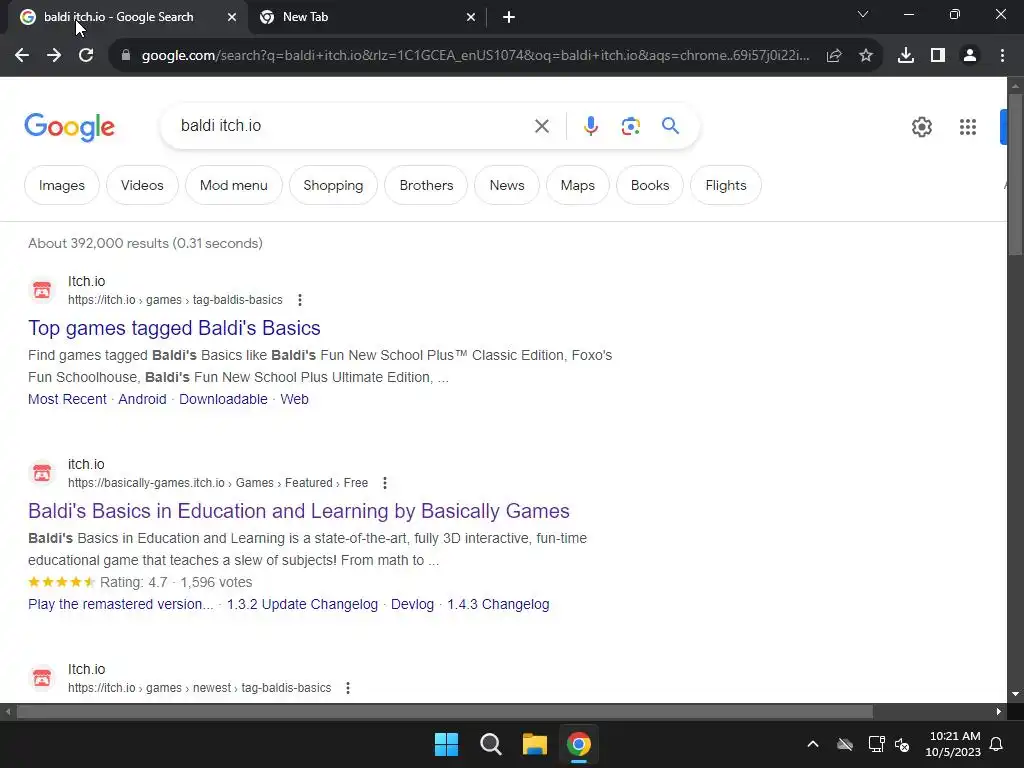Open the Most Recent sitelink
1024x768 pixels.
point(67,399)
